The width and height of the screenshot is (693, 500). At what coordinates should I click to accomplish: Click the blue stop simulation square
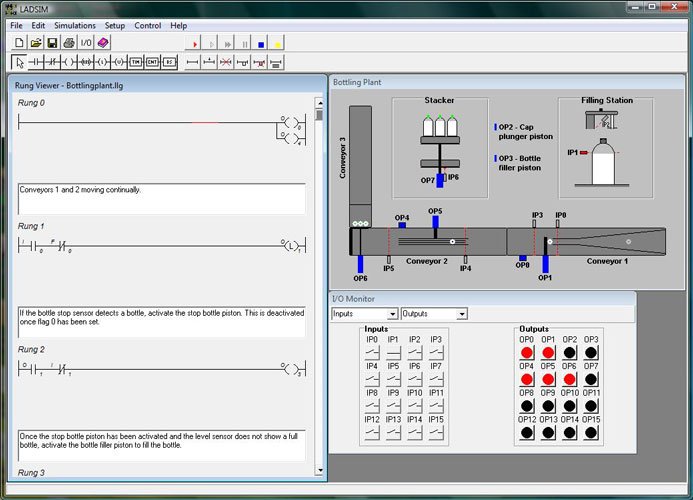click(261, 43)
